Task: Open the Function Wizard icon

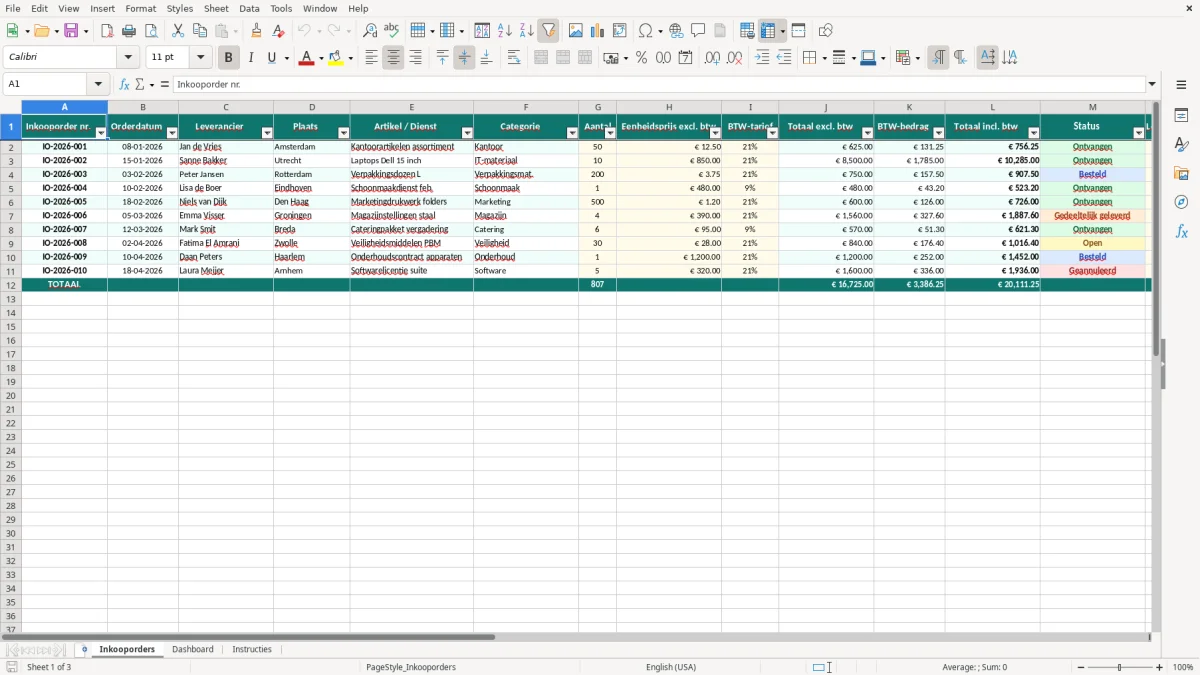Action: click(x=124, y=84)
